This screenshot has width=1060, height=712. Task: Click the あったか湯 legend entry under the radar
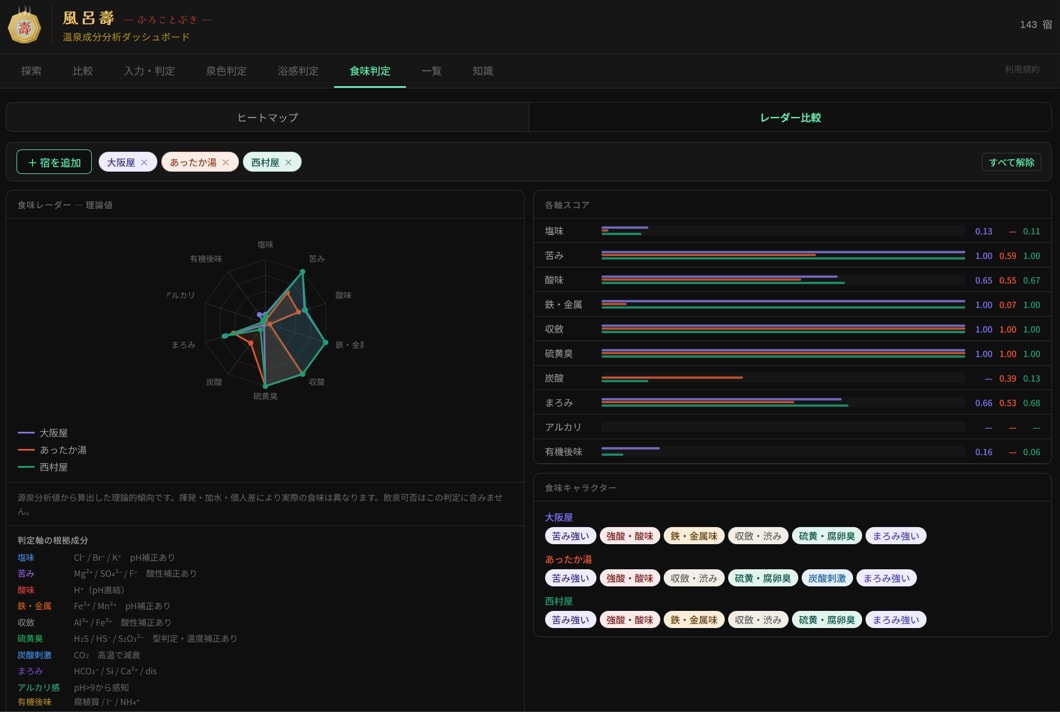[x=52, y=450]
